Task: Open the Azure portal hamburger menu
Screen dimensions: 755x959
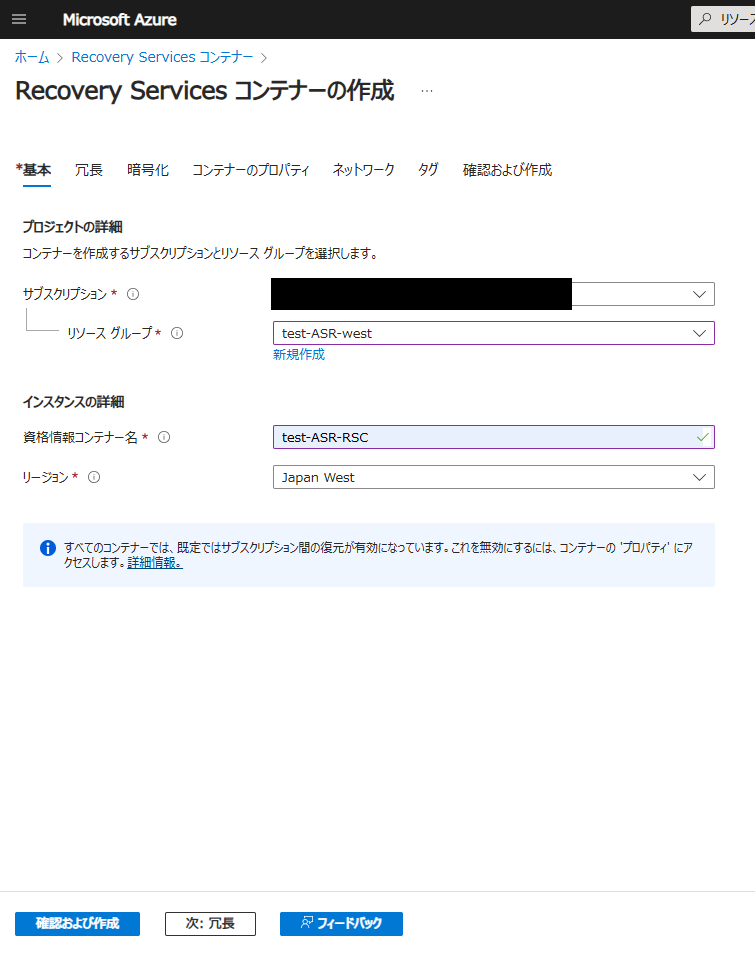Action: [19, 20]
